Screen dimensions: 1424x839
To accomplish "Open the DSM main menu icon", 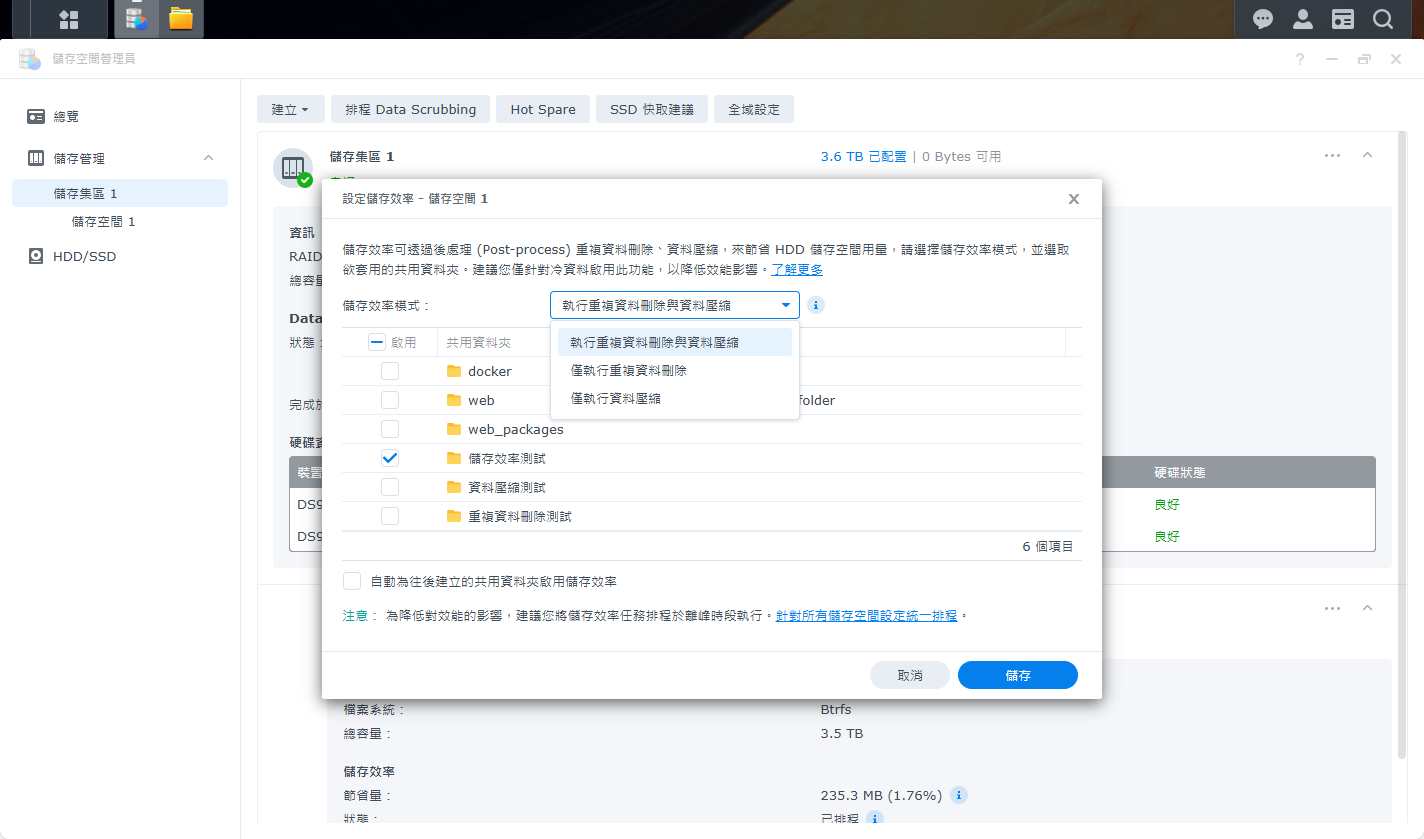I will pos(69,19).
